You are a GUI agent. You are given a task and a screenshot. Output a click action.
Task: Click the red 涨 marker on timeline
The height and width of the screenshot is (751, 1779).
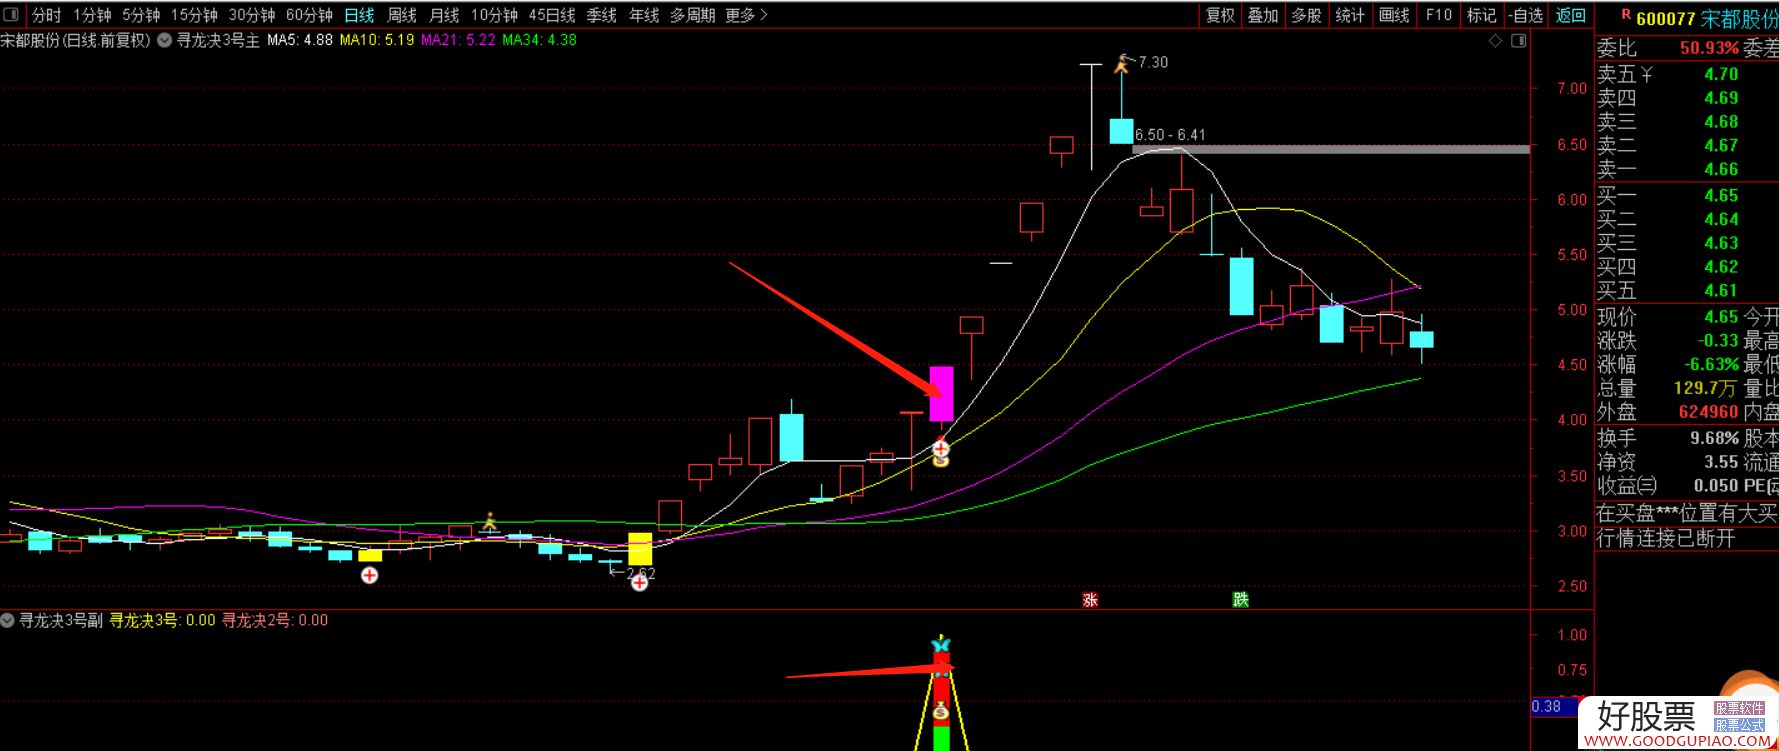pos(1090,599)
